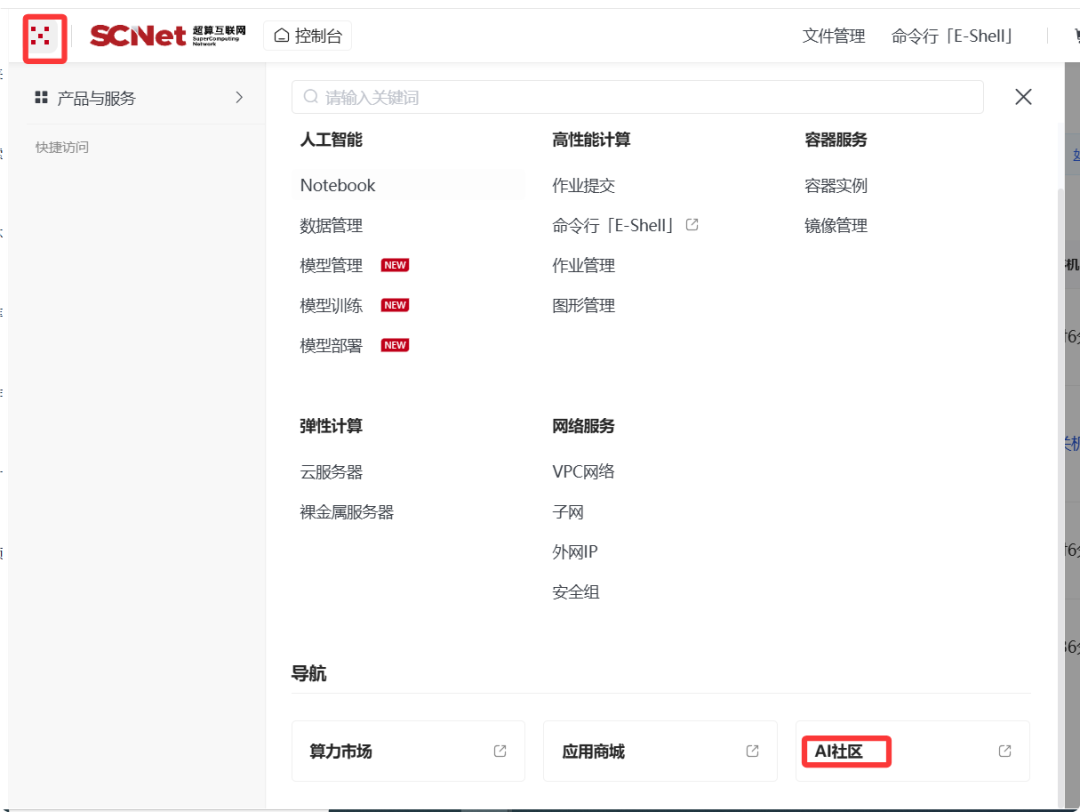Click NEW badge beside 模型管理
The height and width of the screenshot is (812, 1080).
coord(395,265)
